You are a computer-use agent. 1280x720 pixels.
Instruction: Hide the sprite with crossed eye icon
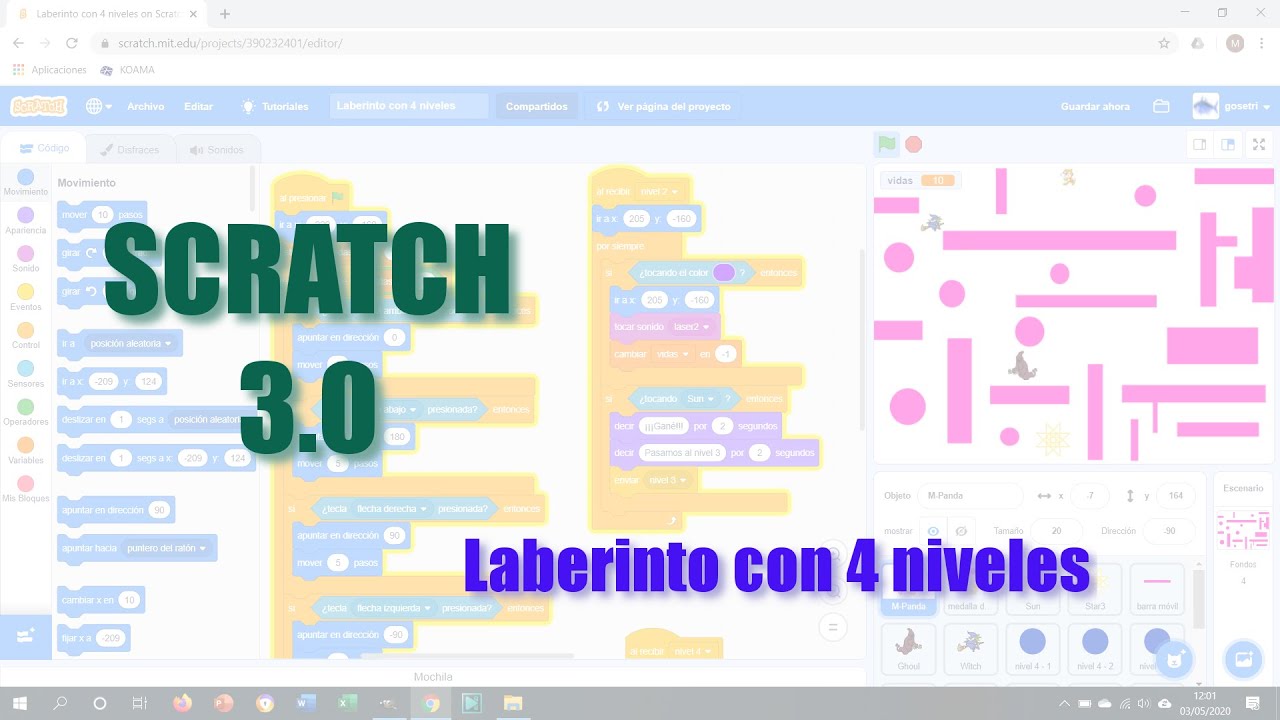[960, 530]
